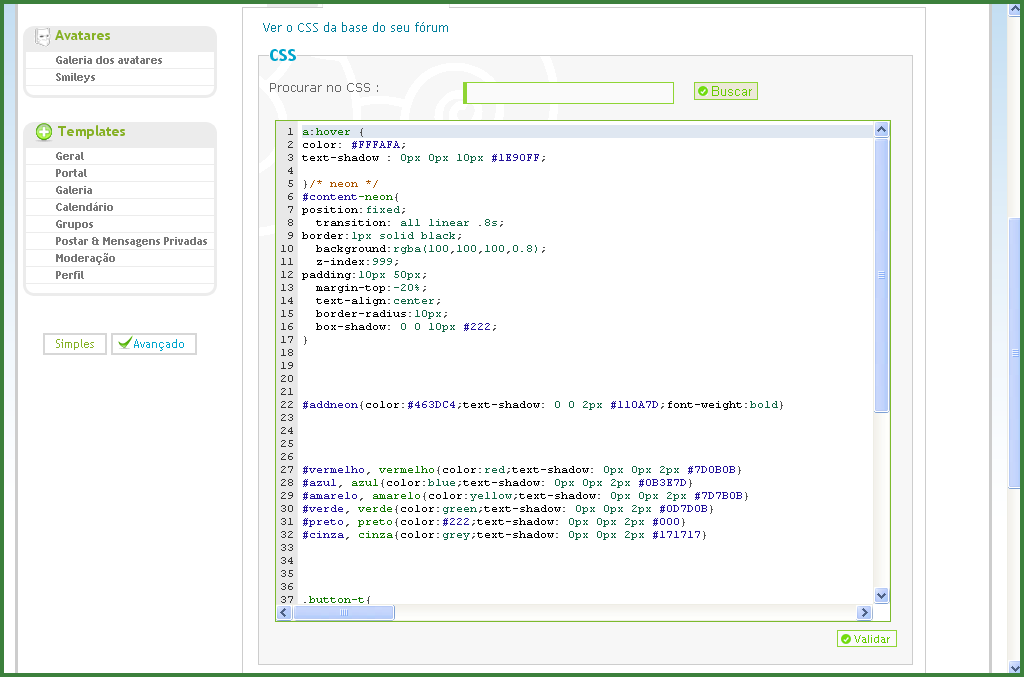
Task: Click the "#vermelho, vermelho" rule line
Action: click(x=522, y=470)
